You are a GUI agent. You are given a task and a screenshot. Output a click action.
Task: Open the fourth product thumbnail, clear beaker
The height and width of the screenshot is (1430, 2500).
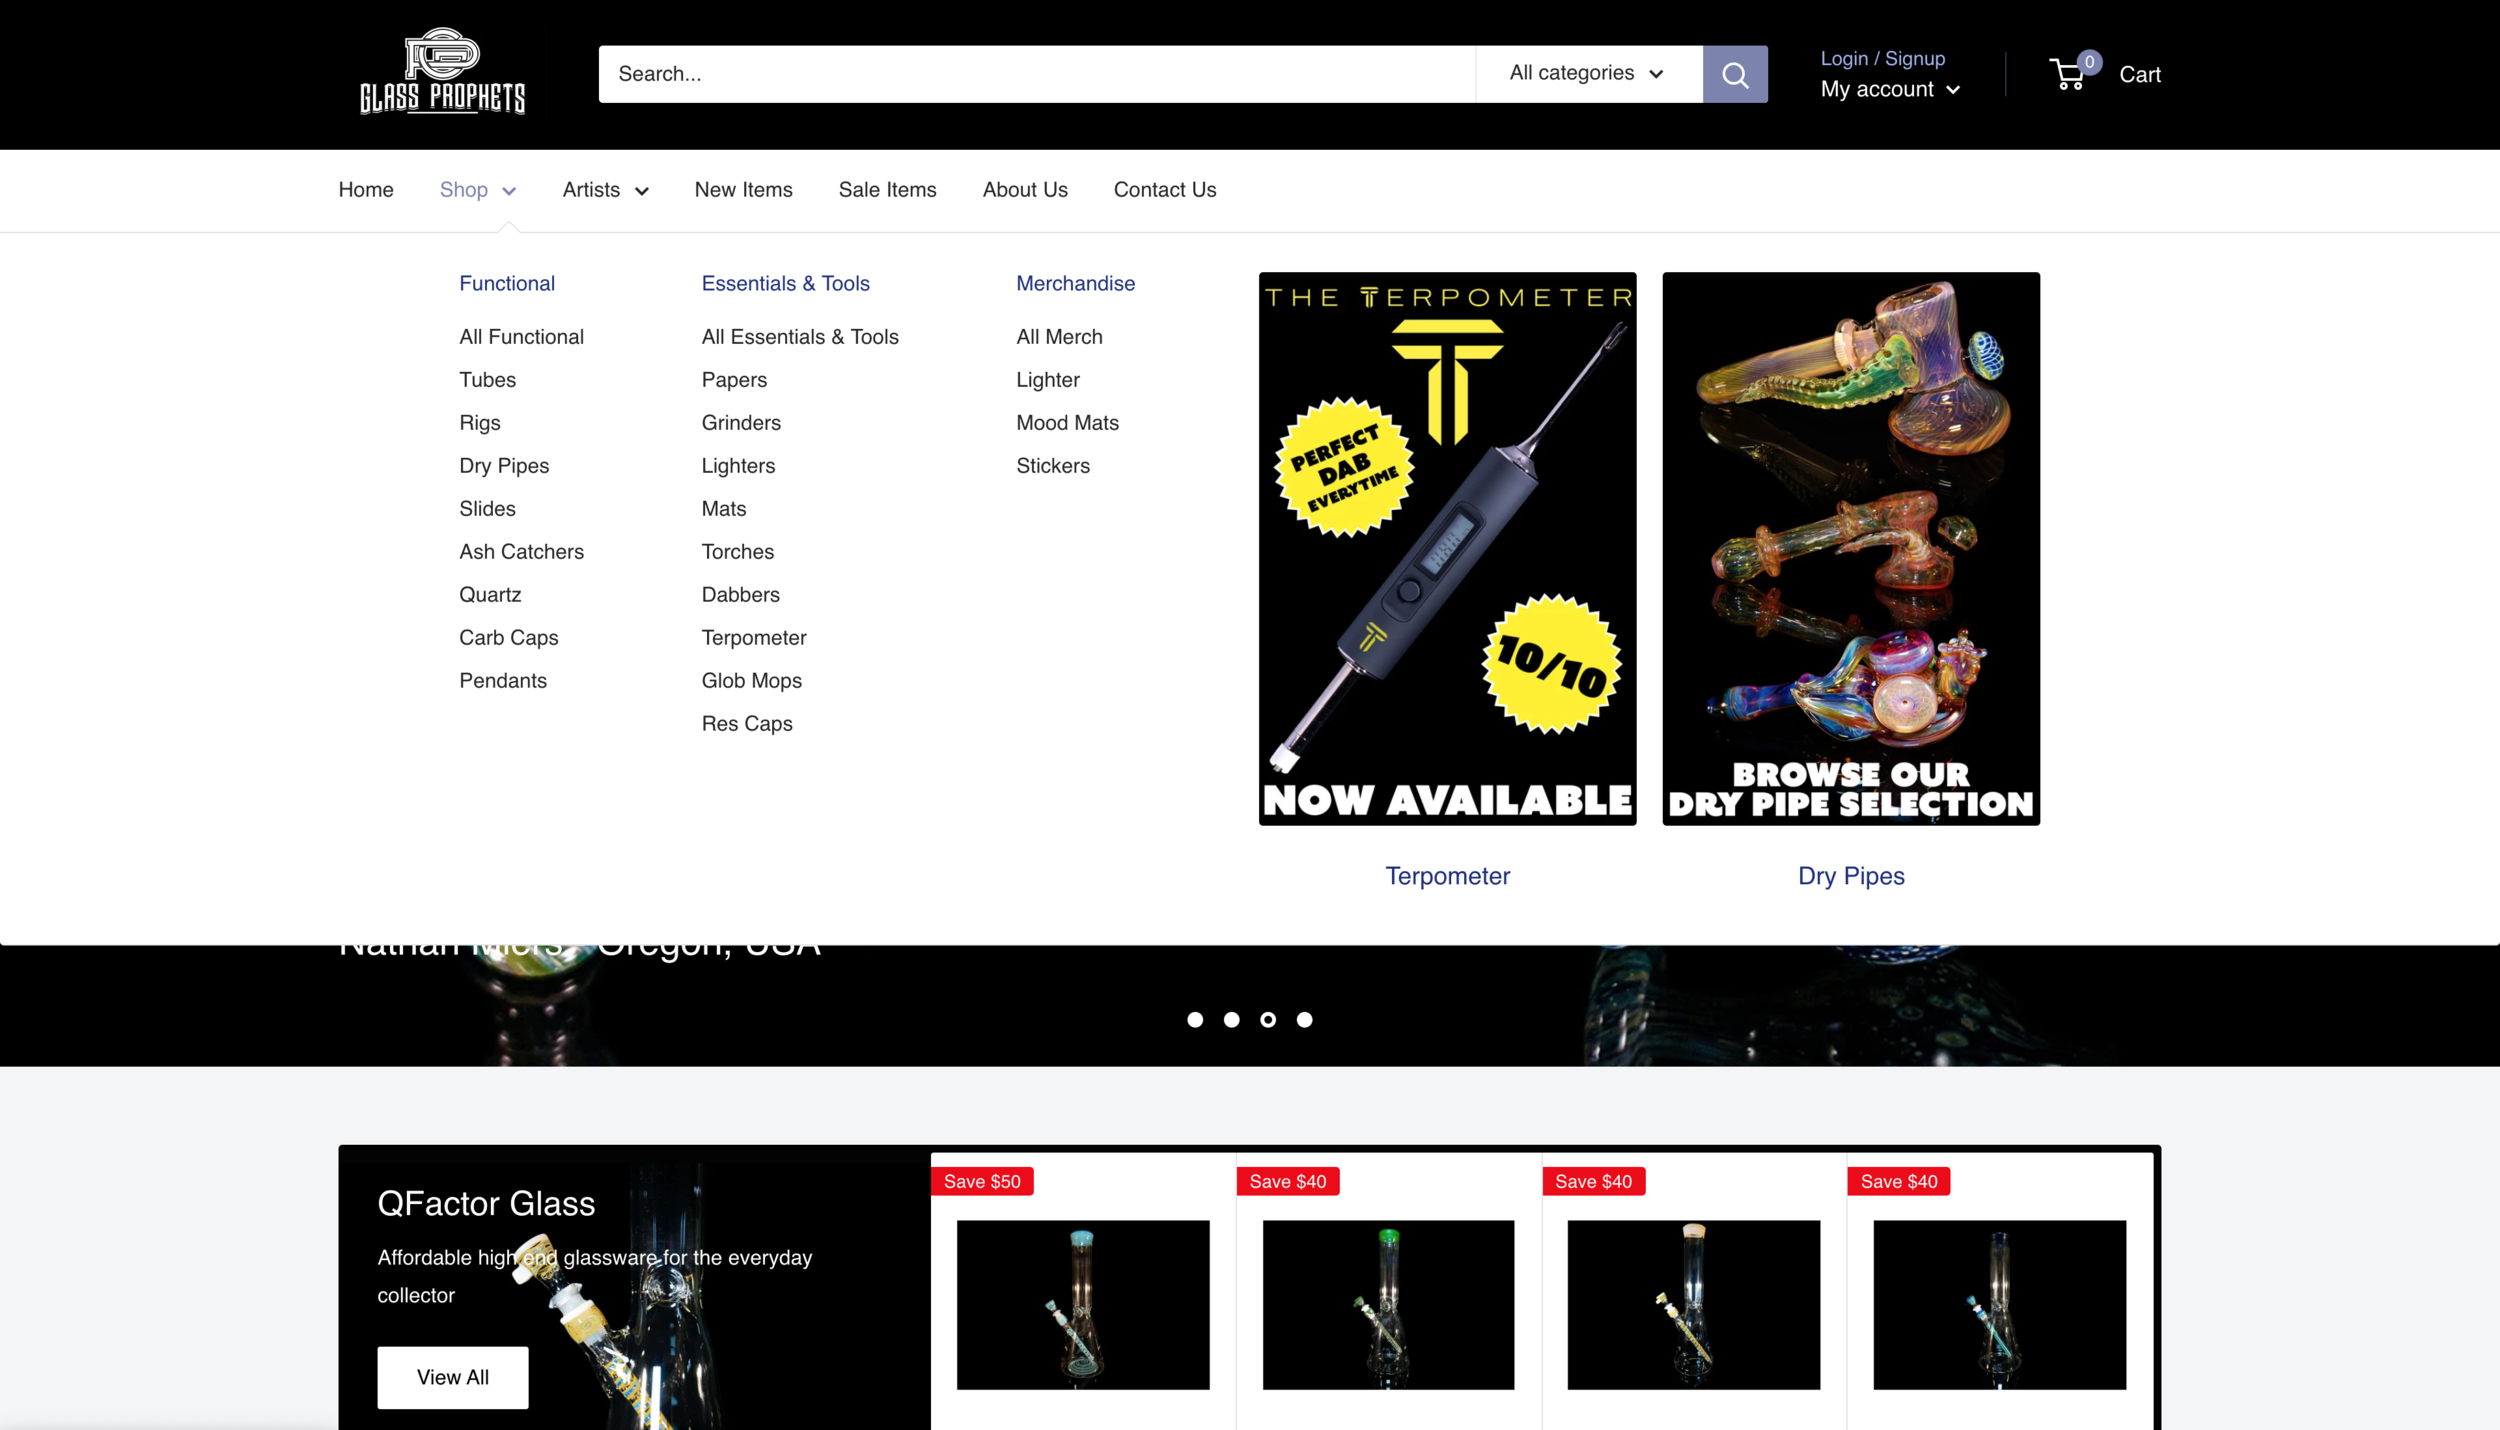pos(1999,1305)
